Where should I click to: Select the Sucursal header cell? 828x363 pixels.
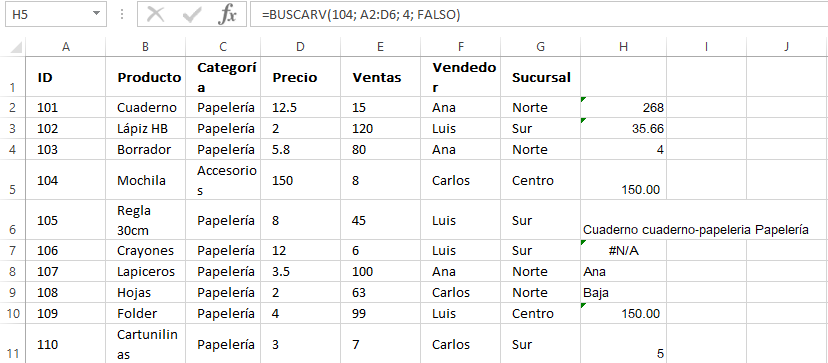point(540,77)
